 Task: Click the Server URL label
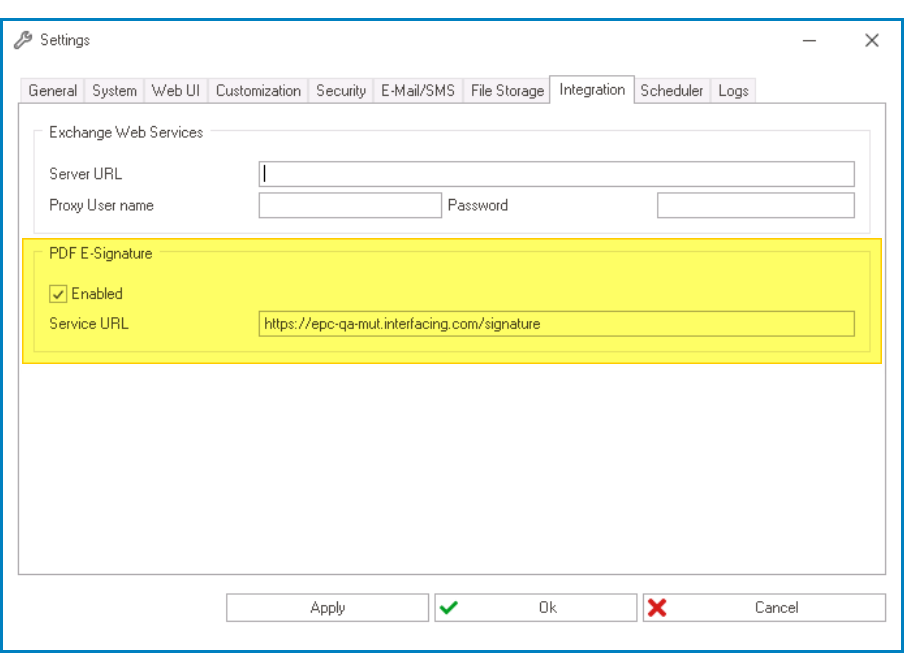click(x=85, y=174)
